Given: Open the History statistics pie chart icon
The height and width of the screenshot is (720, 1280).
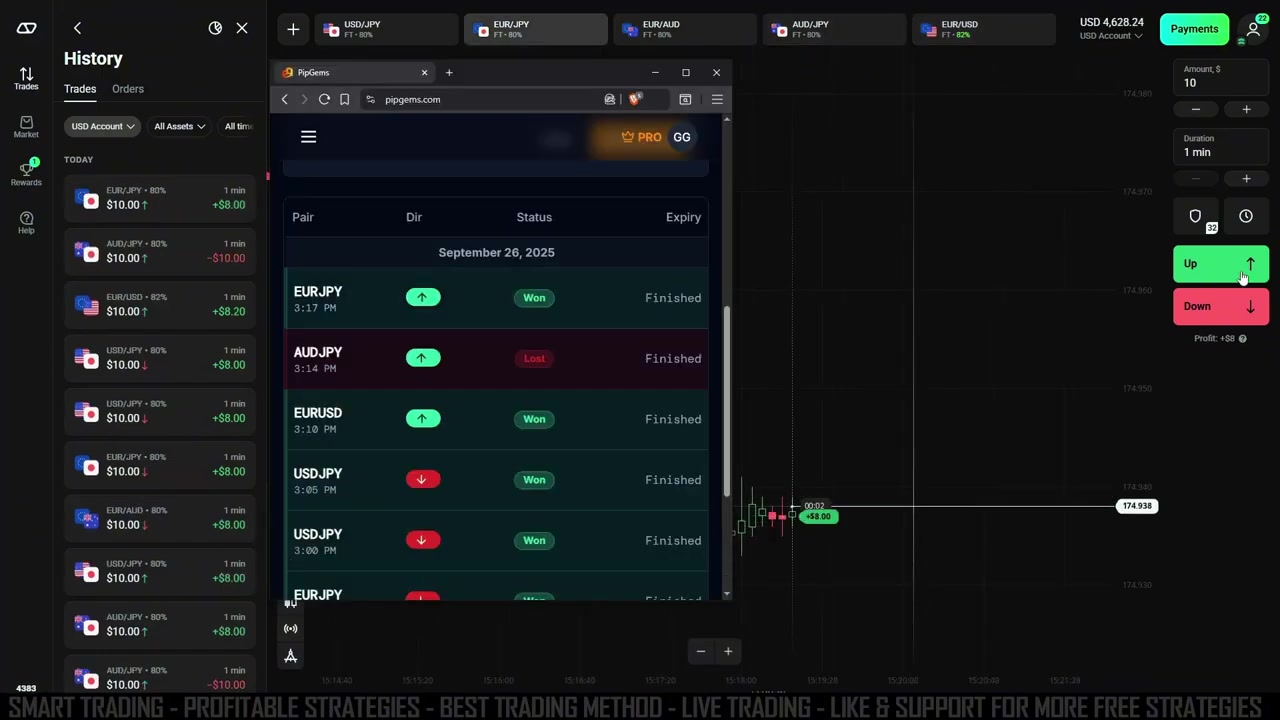Looking at the screenshot, I should click(215, 28).
